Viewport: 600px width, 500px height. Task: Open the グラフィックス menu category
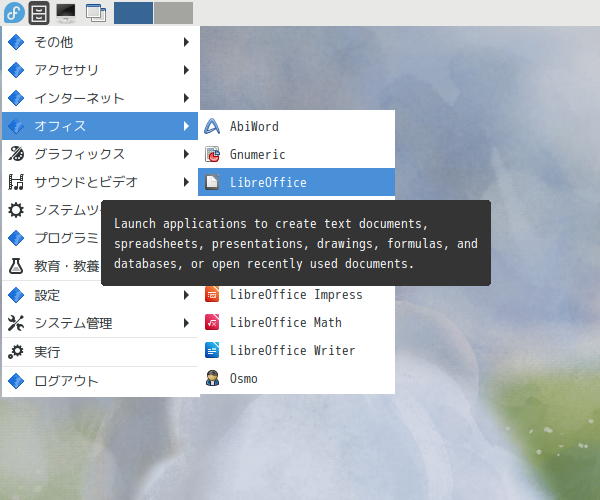pyautogui.click(x=100, y=154)
